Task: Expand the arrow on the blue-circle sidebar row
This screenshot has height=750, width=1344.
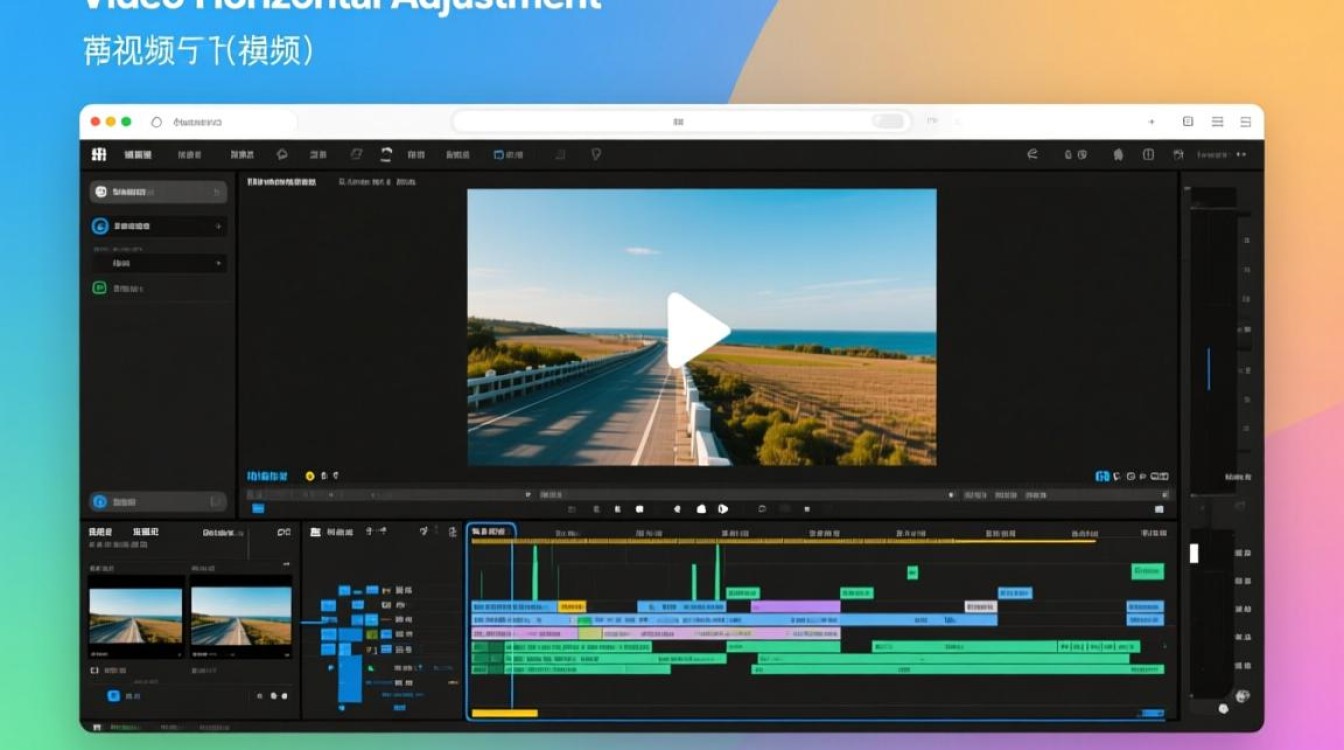Action: pyautogui.click(x=218, y=227)
